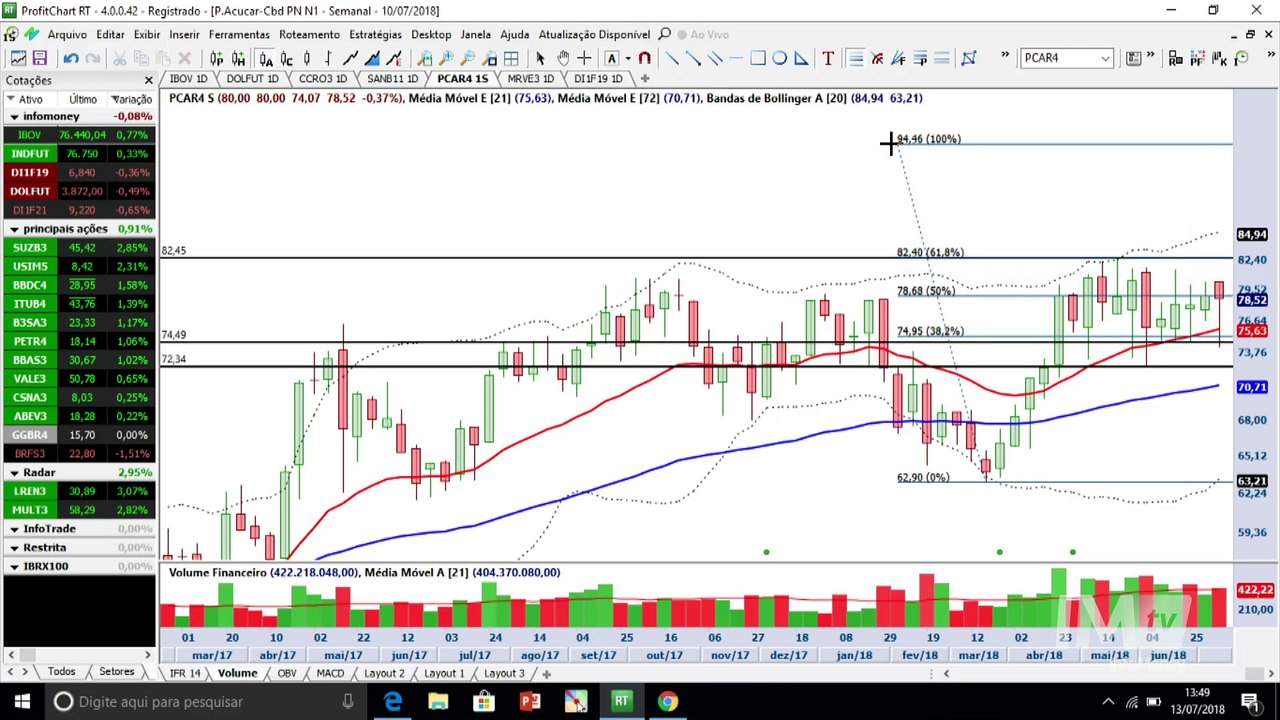Select the Fibonacci arcs tool
This screenshot has height=720, width=1280.
tap(877, 58)
